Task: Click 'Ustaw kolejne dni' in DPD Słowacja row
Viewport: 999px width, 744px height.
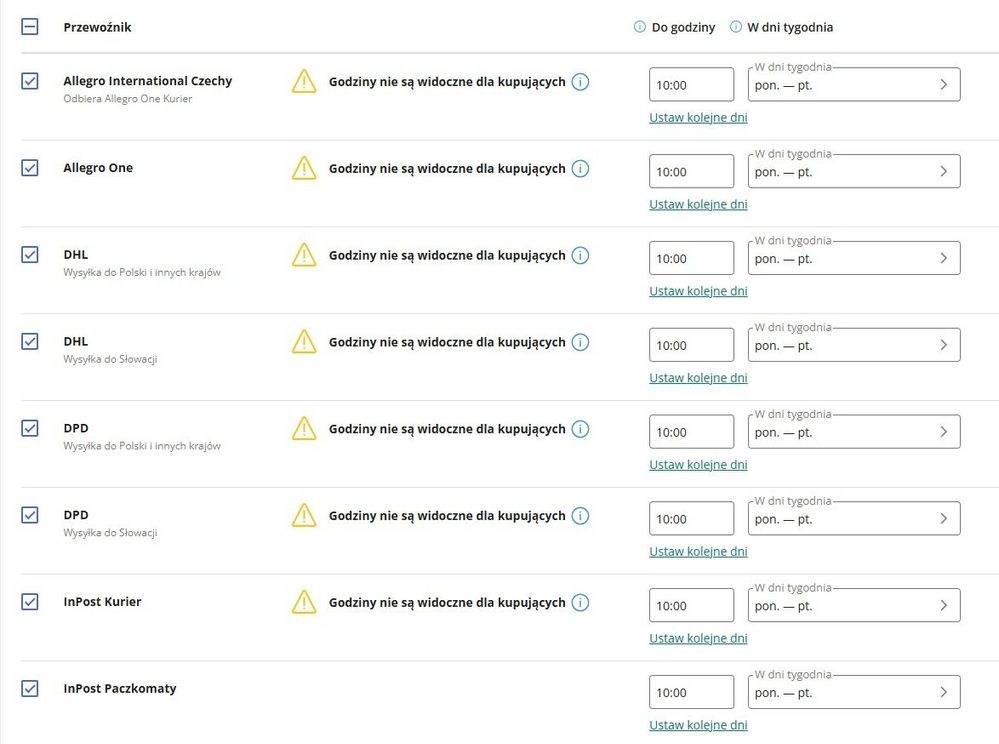Action: 698,551
